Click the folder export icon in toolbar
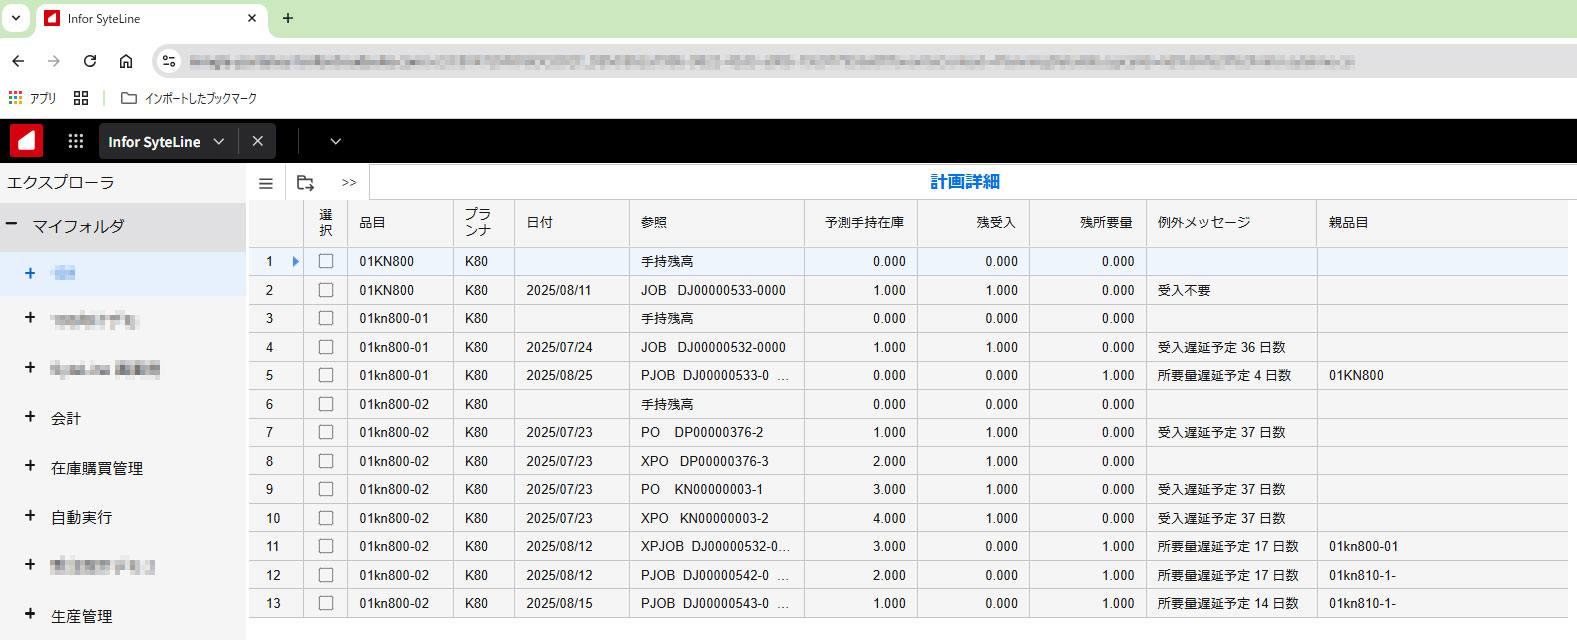 [306, 183]
